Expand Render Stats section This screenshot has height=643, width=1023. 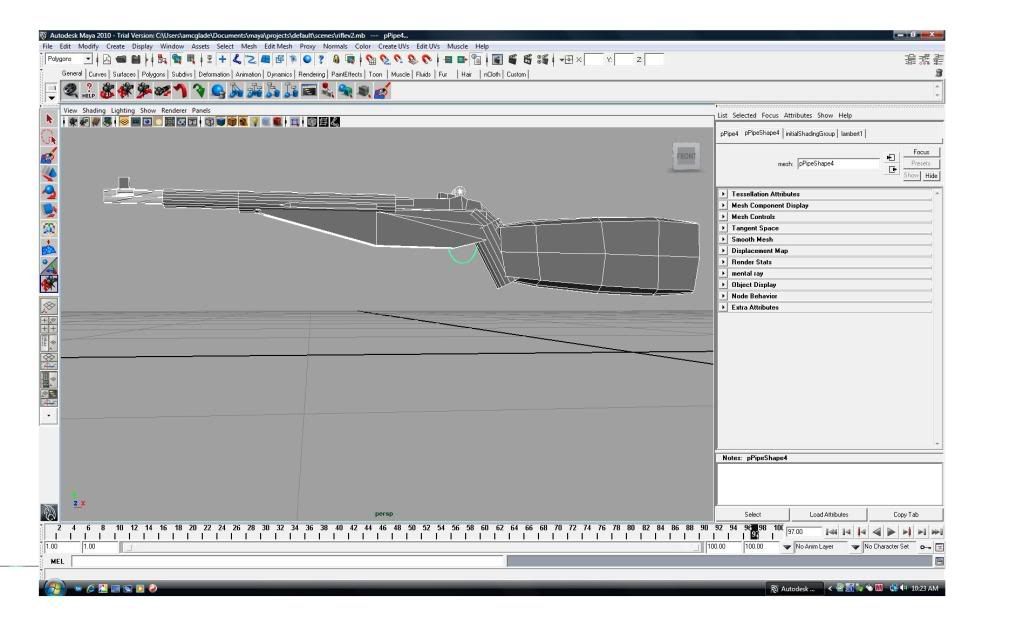(723, 262)
